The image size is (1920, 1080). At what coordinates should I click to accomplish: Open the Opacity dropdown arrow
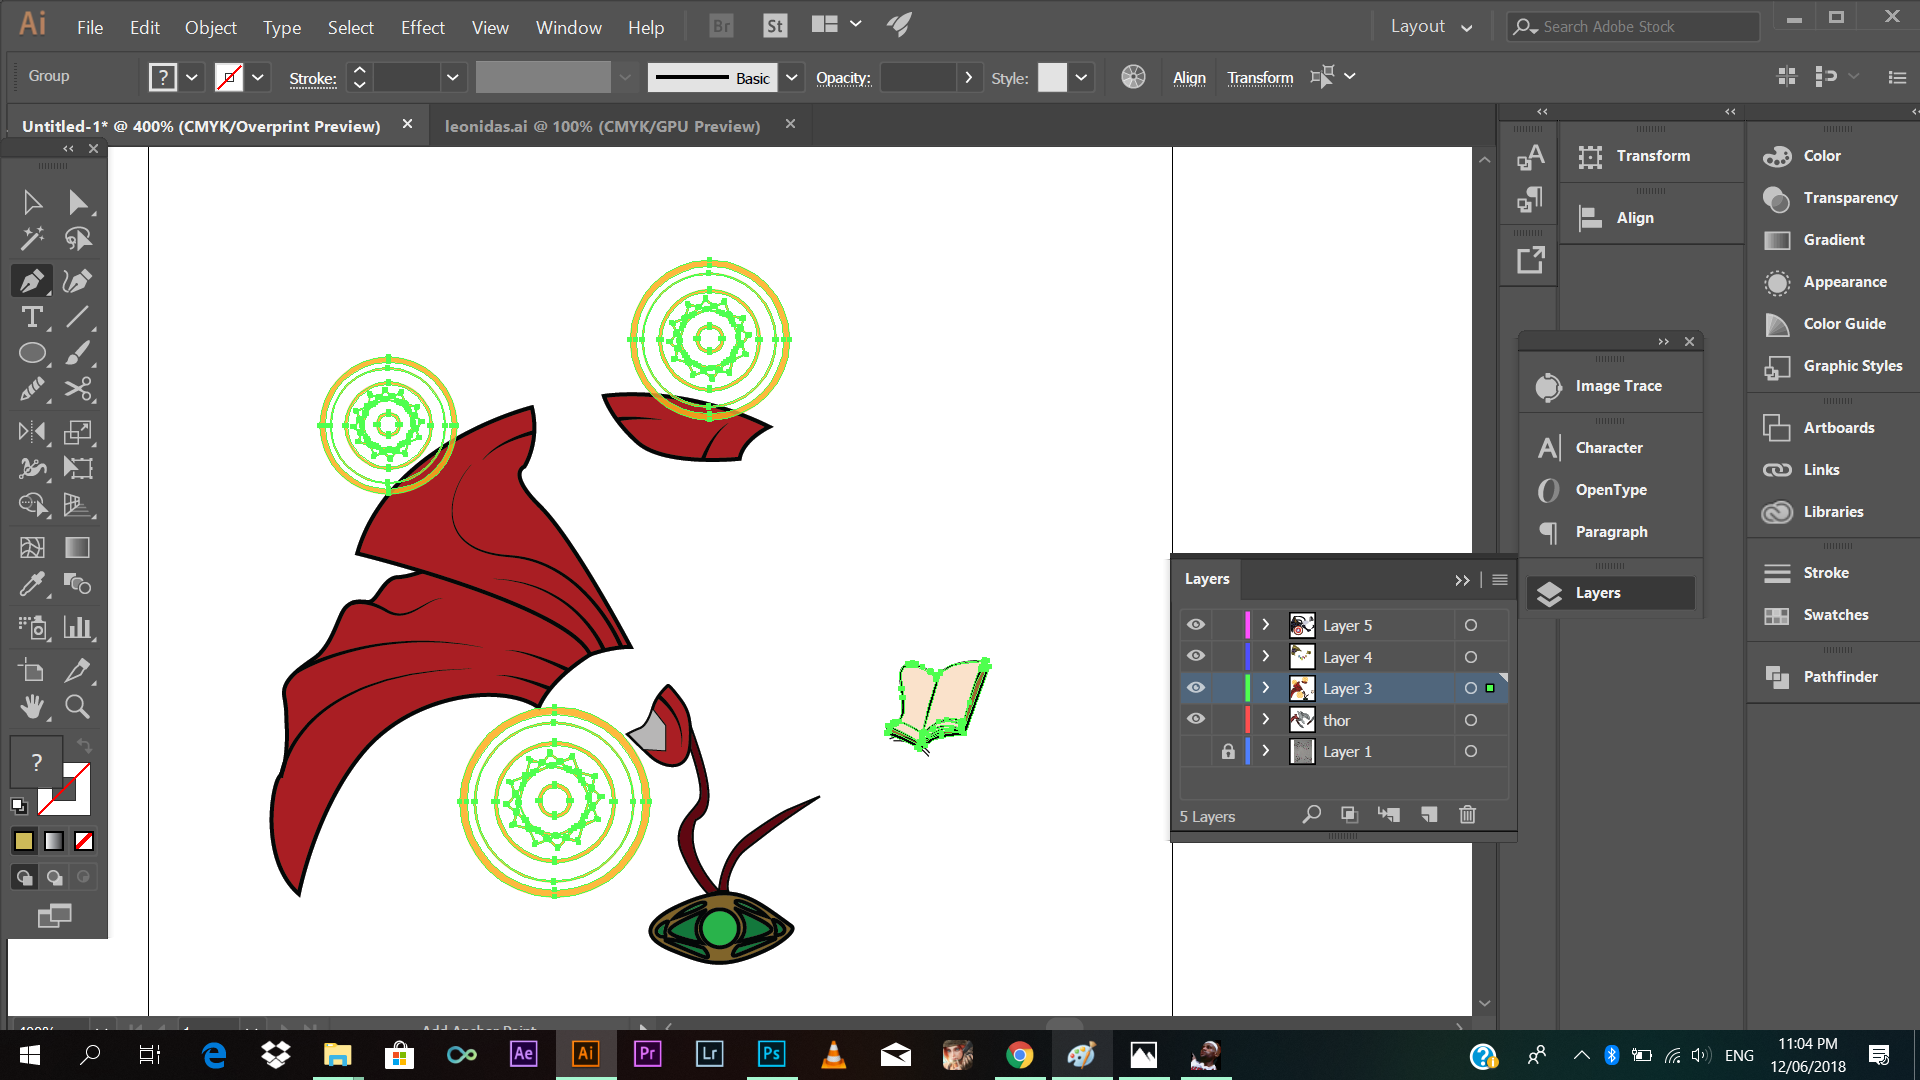pyautogui.click(x=968, y=77)
